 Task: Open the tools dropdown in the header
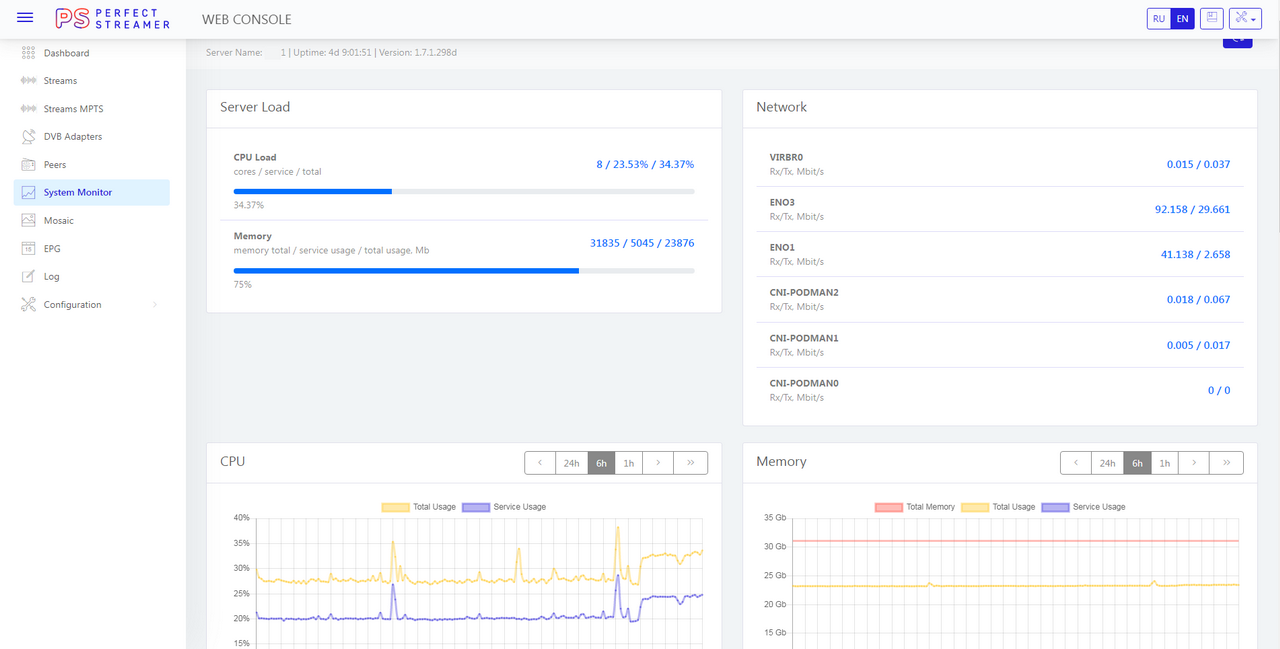tap(1245, 18)
